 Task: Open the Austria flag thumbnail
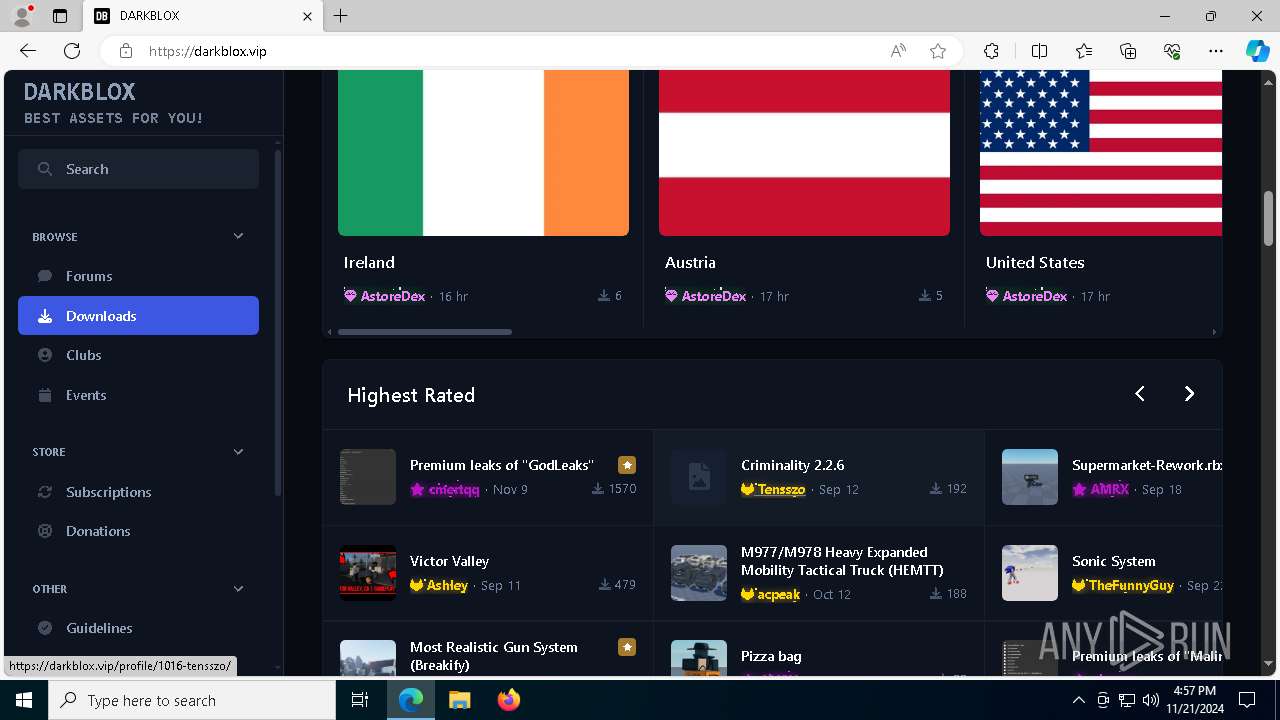pyautogui.click(x=804, y=153)
